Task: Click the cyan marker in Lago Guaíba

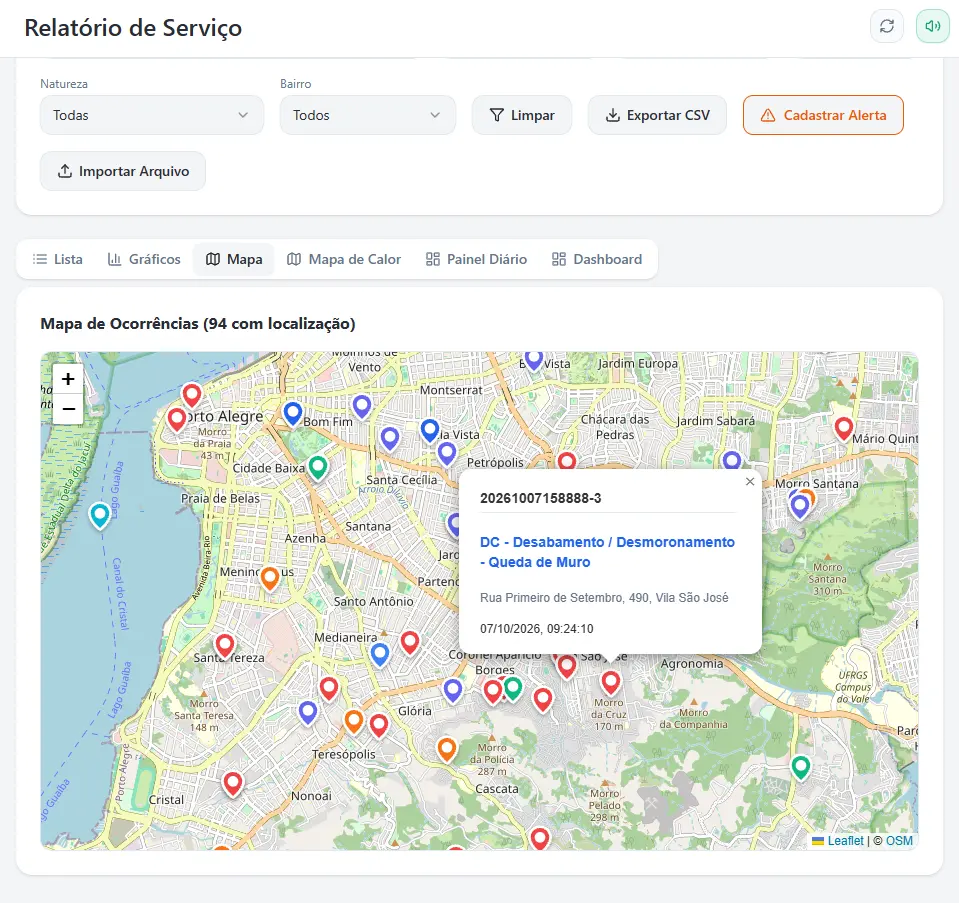Action: (100, 516)
